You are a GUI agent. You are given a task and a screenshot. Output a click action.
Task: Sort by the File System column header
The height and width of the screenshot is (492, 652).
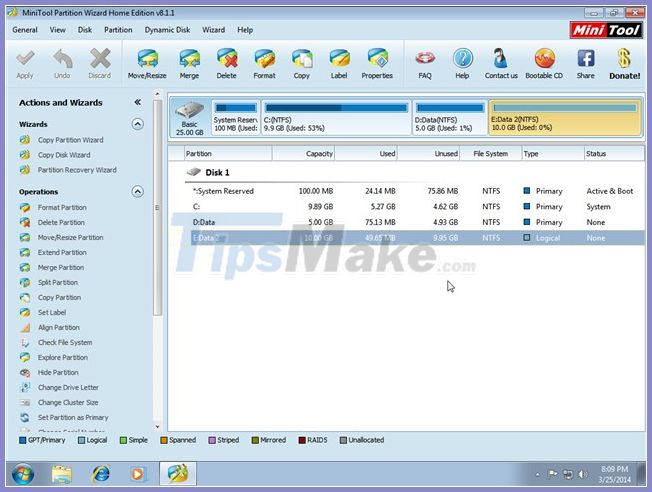point(491,153)
